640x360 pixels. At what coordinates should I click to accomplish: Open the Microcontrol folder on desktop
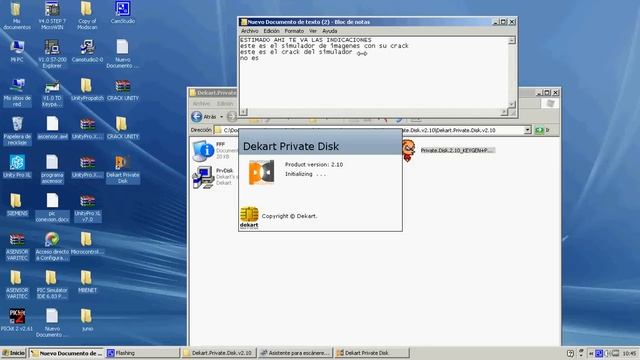click(87, 244)
